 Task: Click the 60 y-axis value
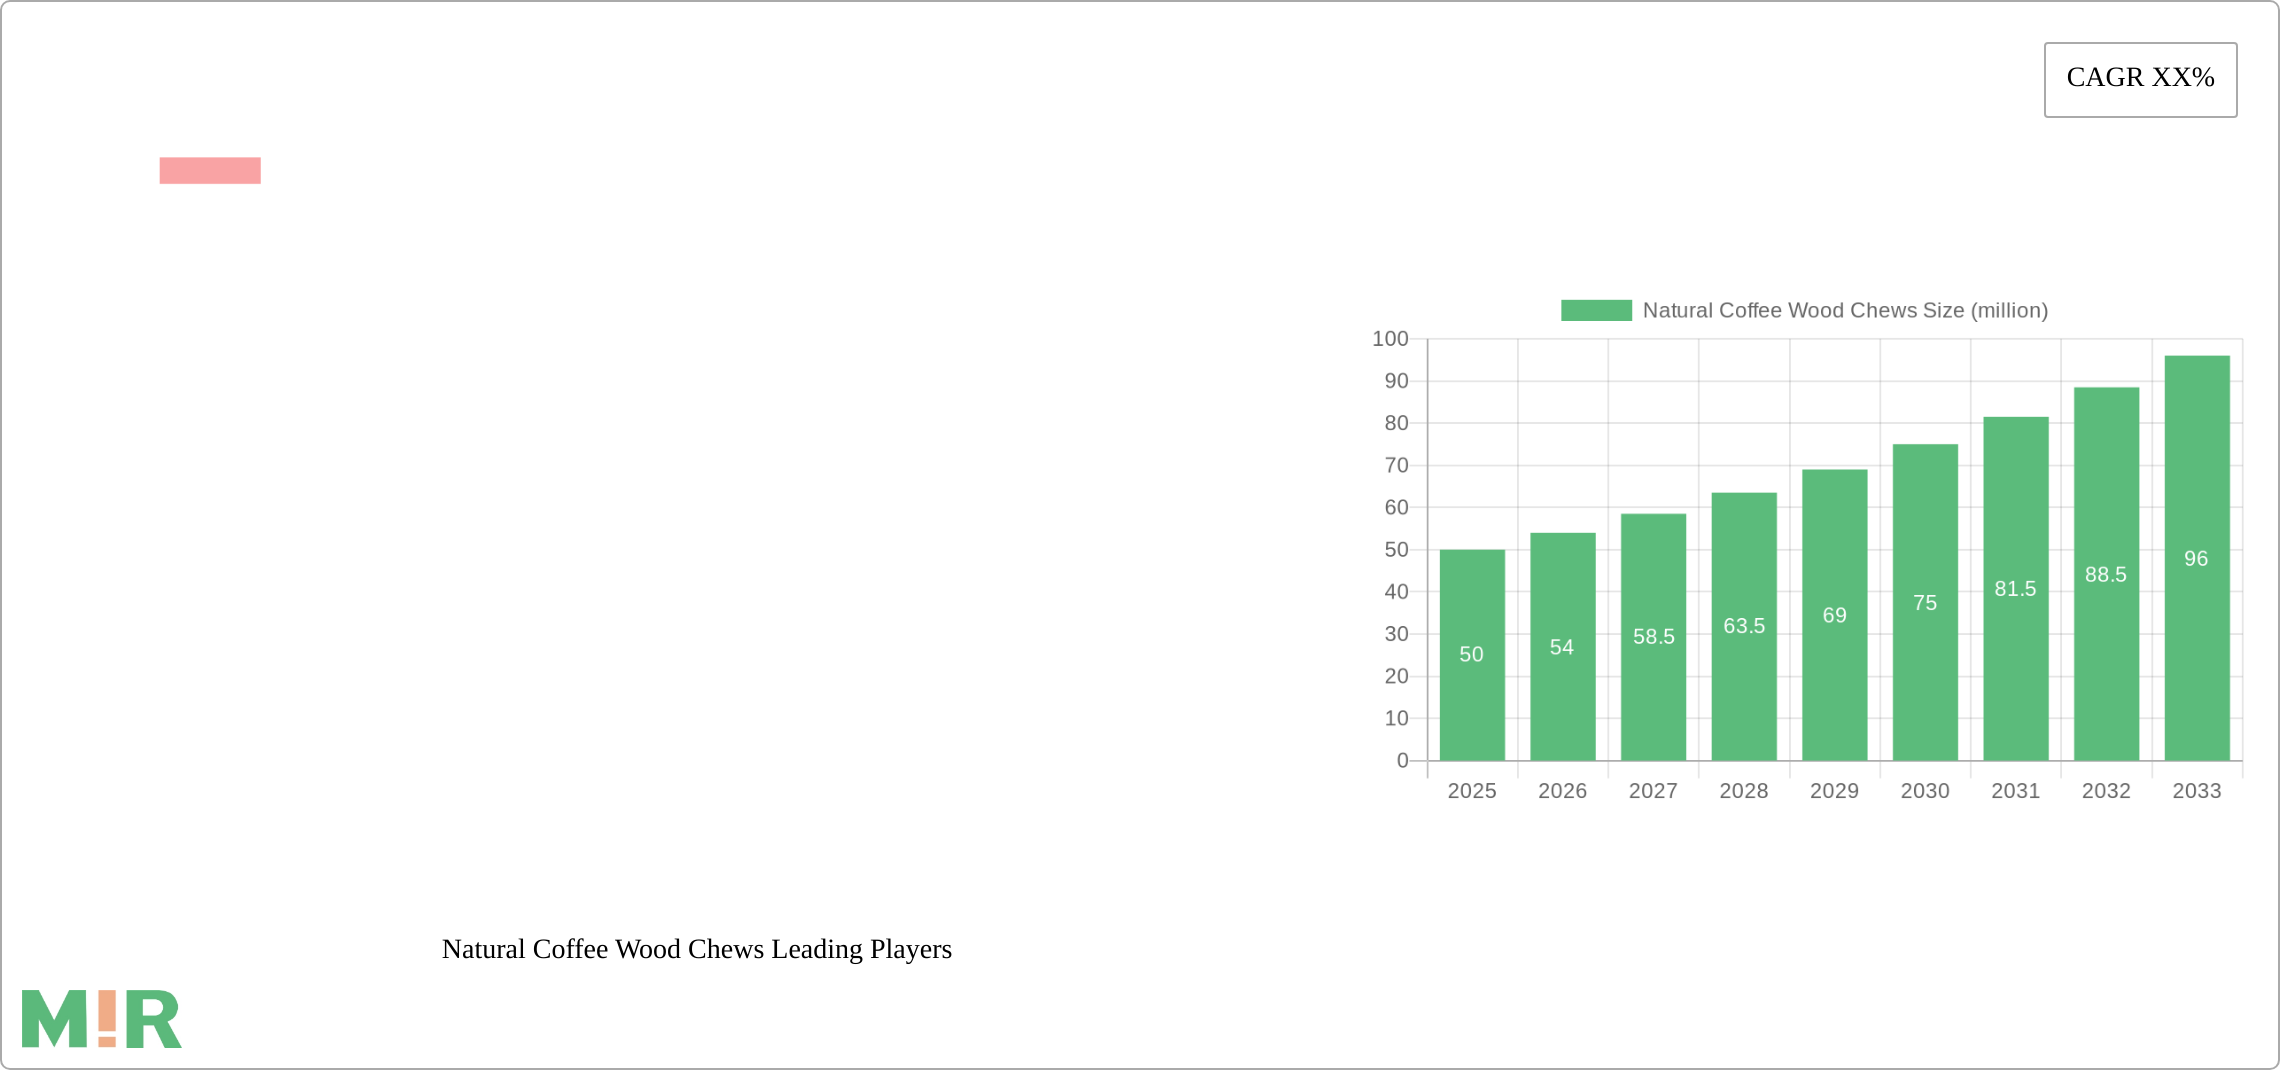(x=1396, y=508)
